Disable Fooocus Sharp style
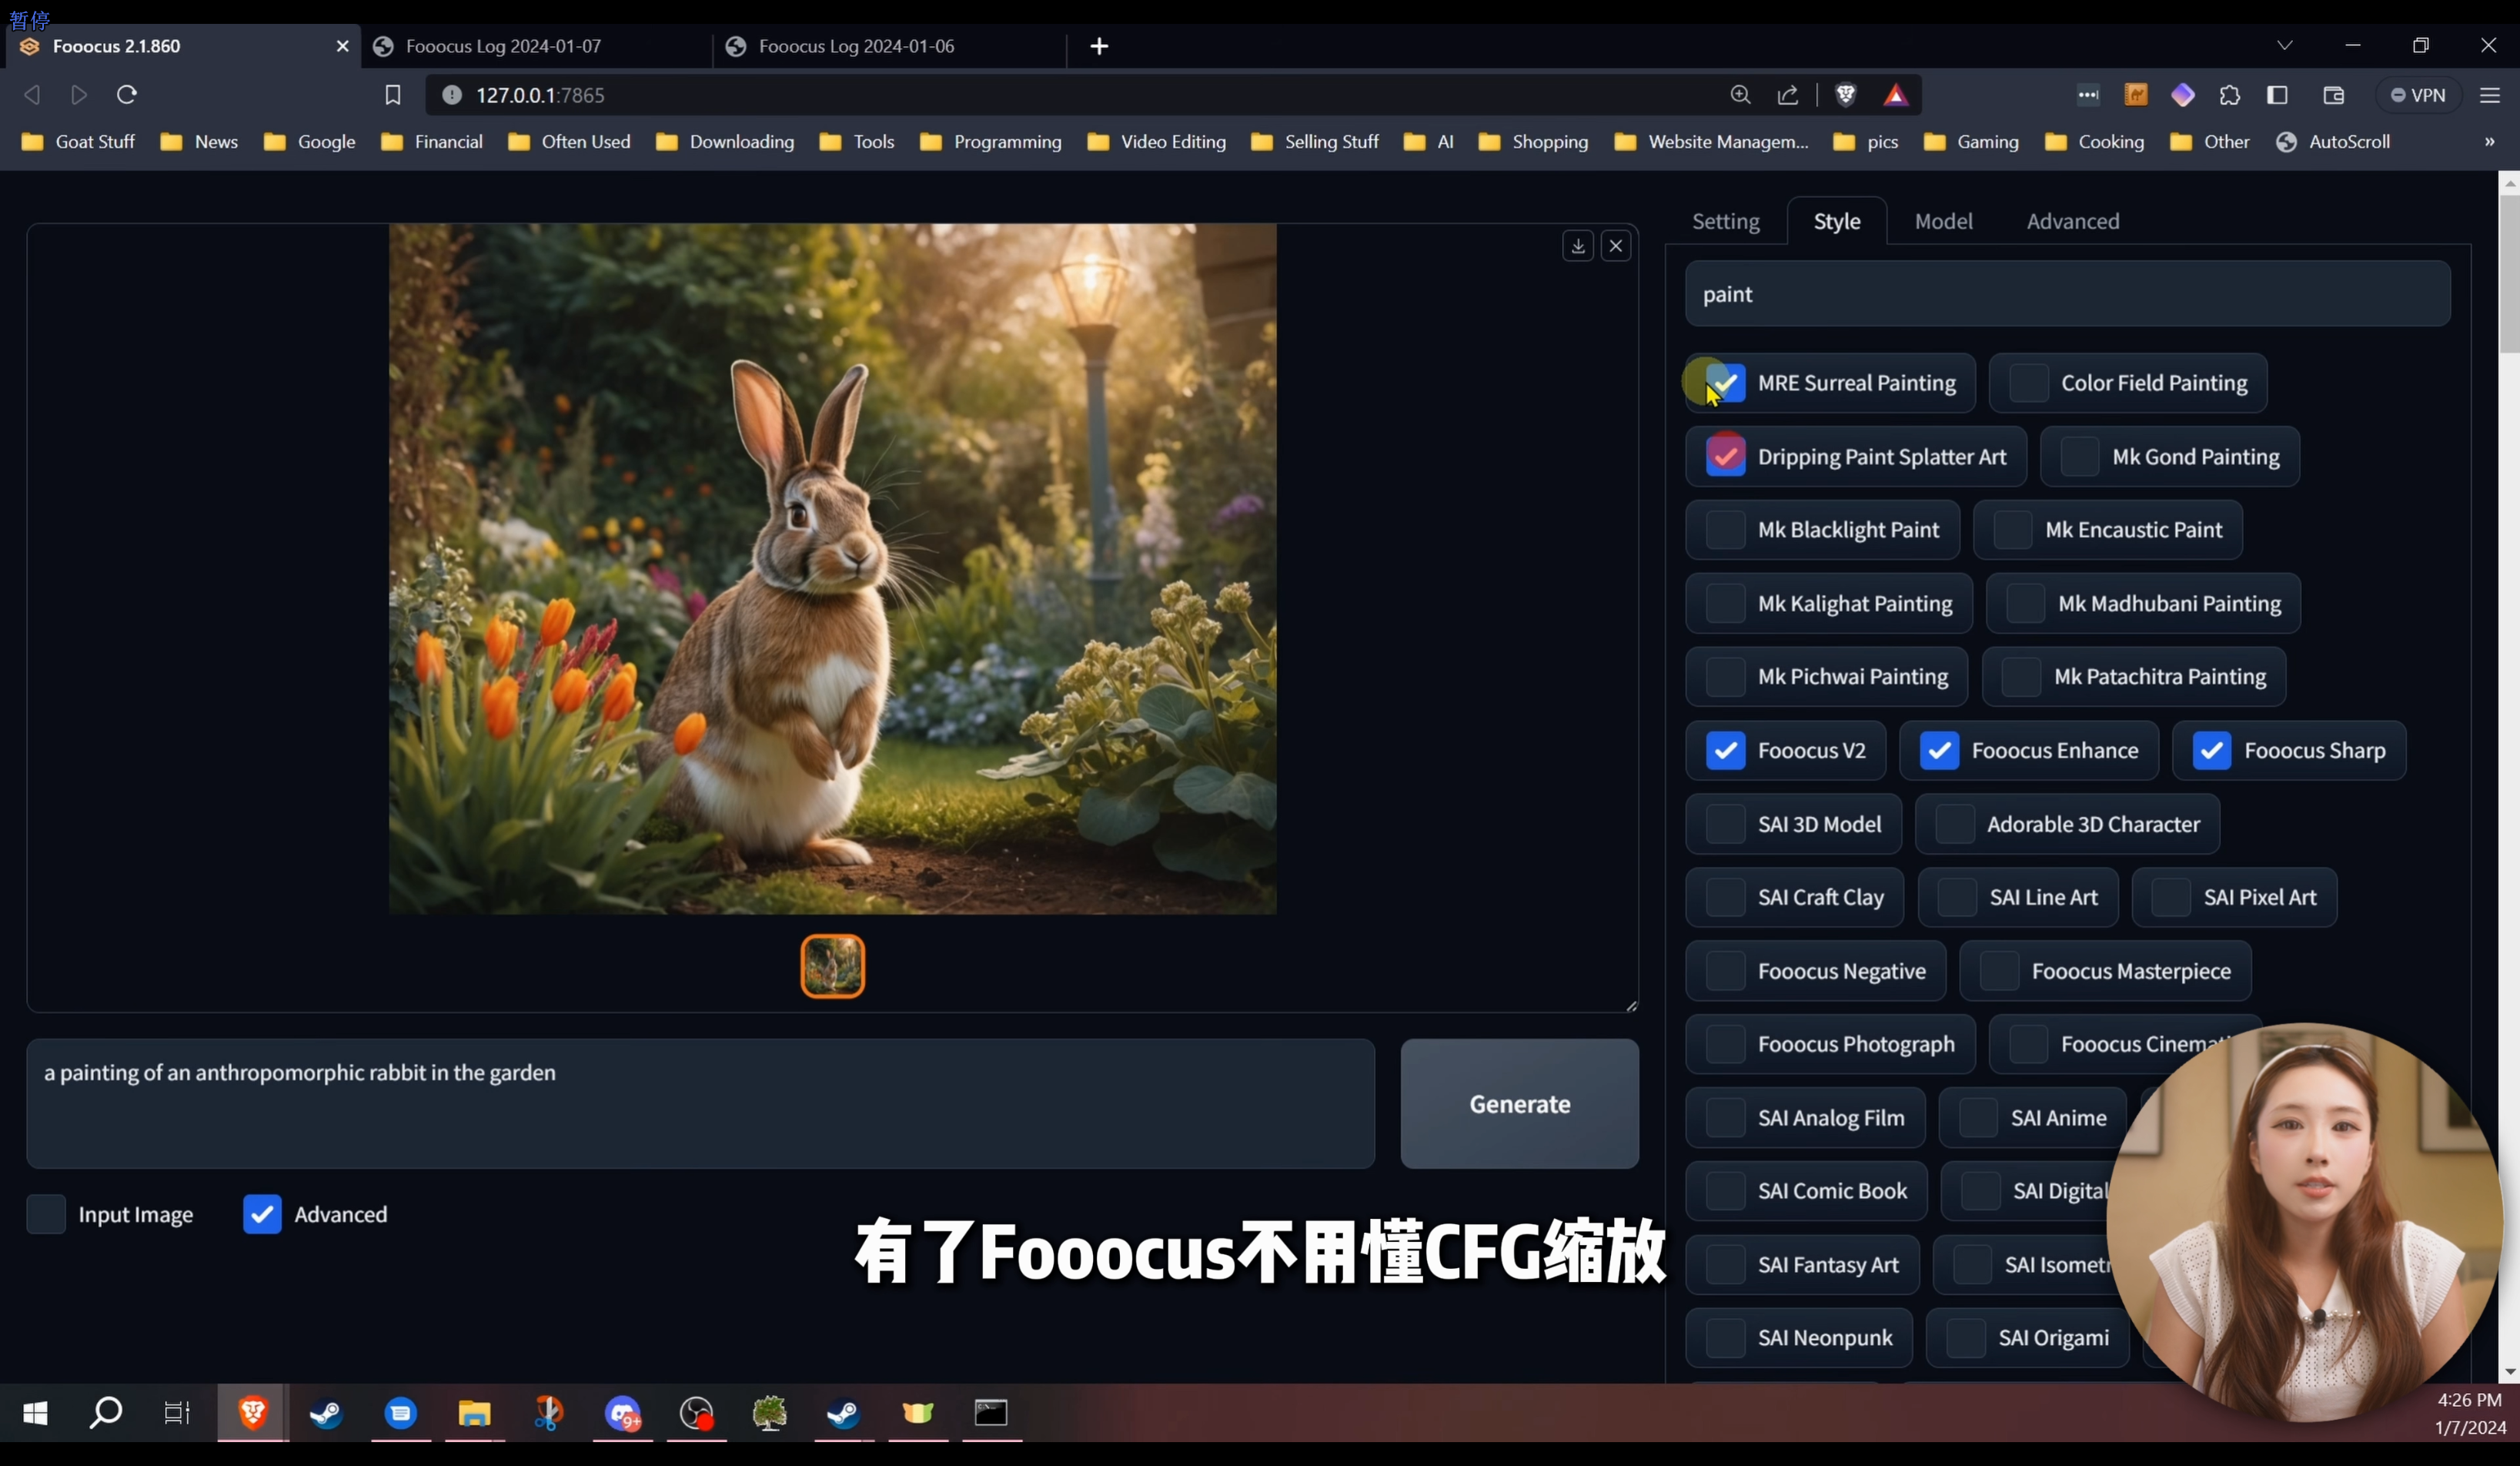 [x=2211, y=751]
